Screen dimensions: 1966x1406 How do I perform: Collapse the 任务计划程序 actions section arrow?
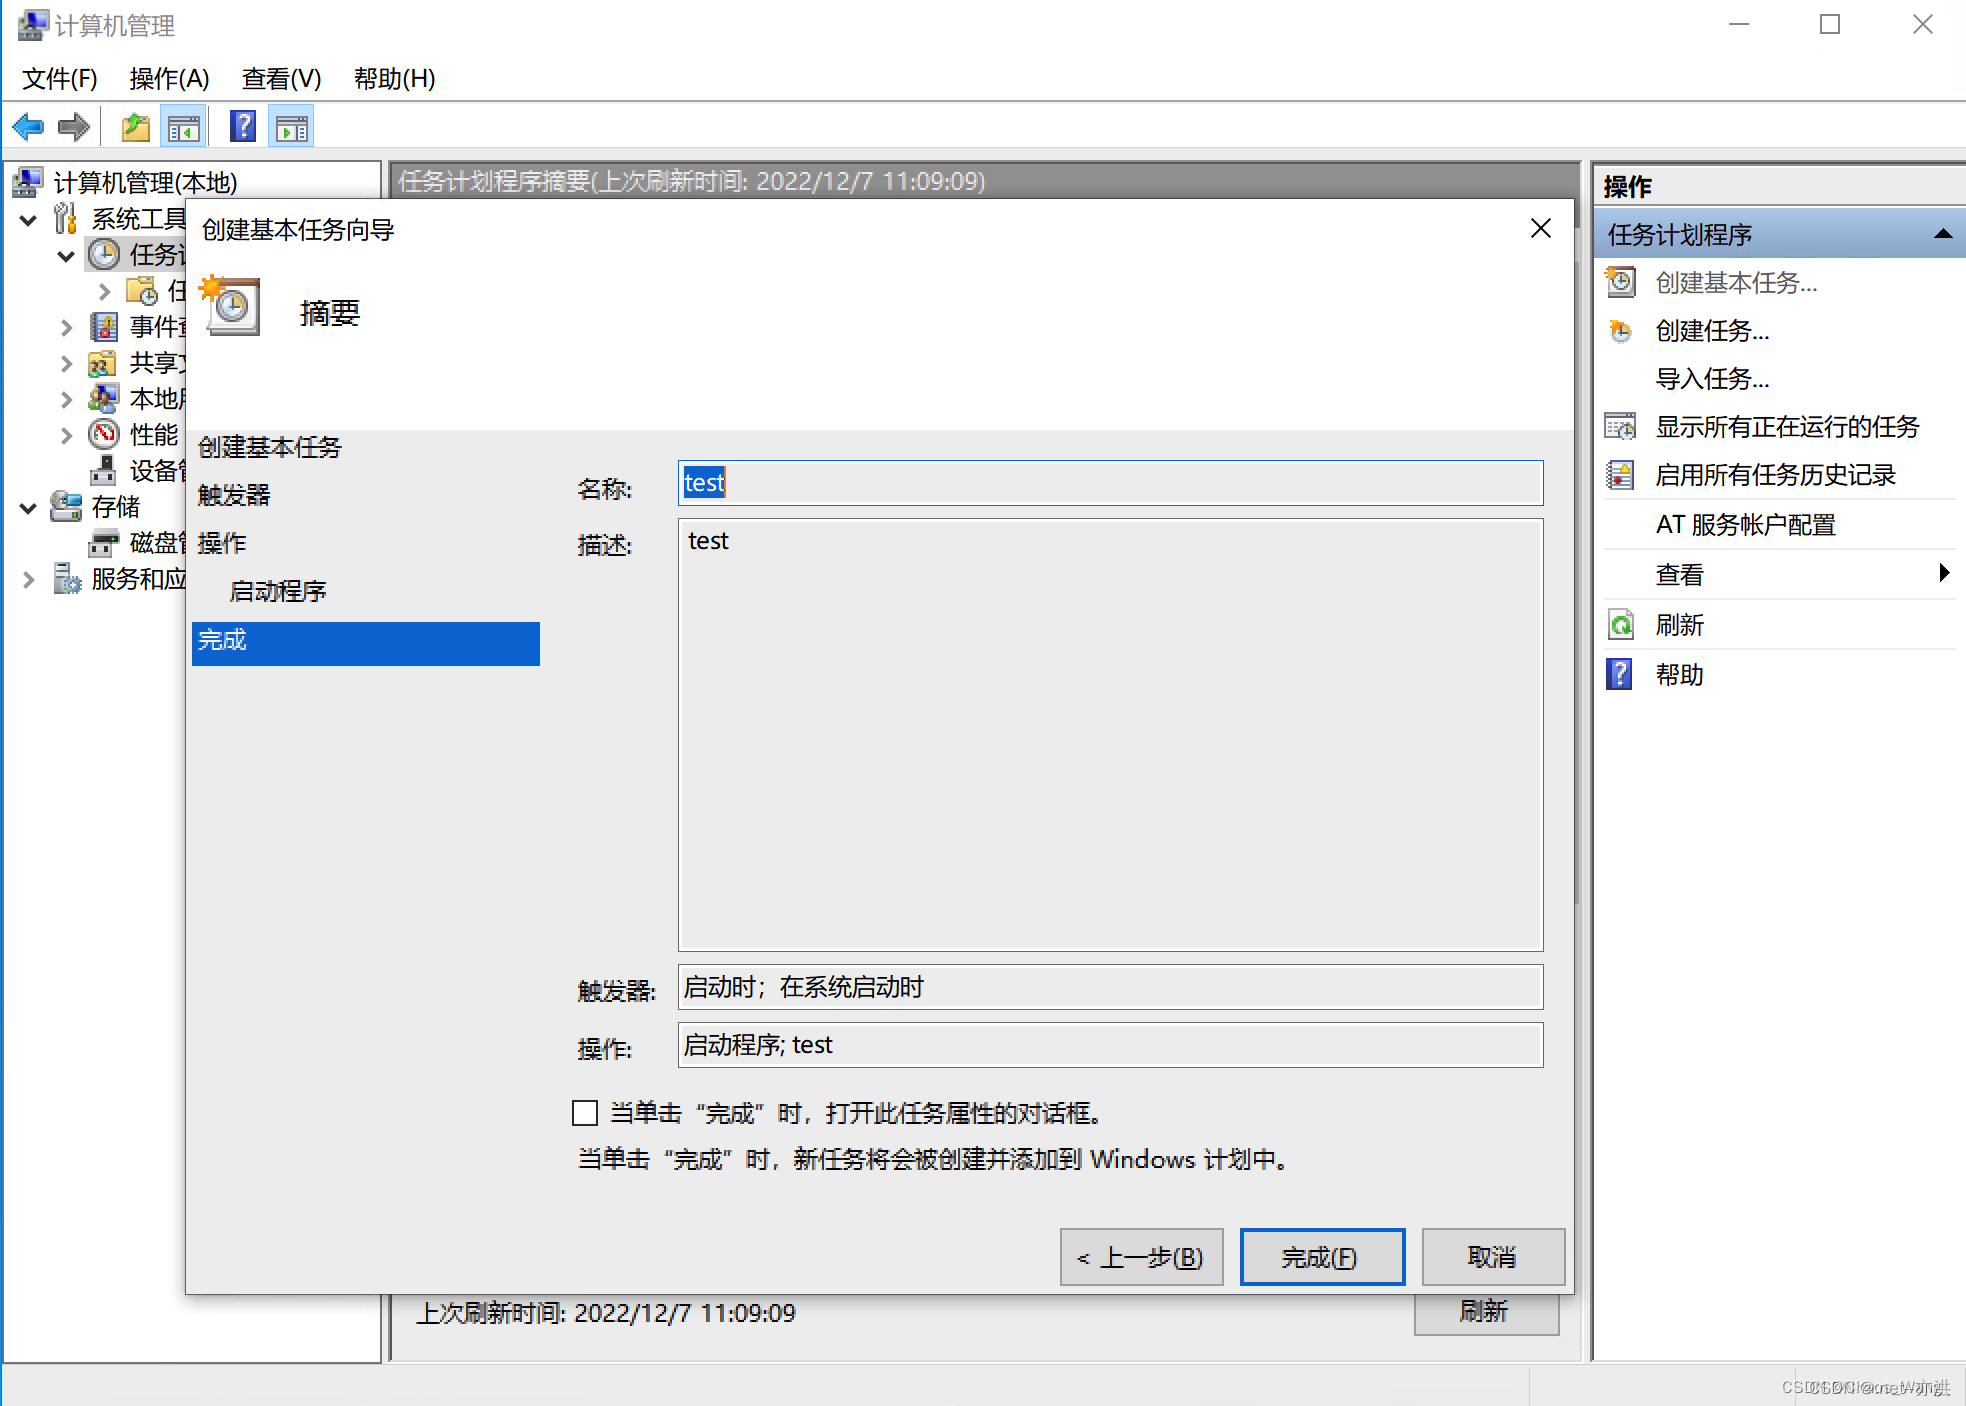(x=1942, y=234)
